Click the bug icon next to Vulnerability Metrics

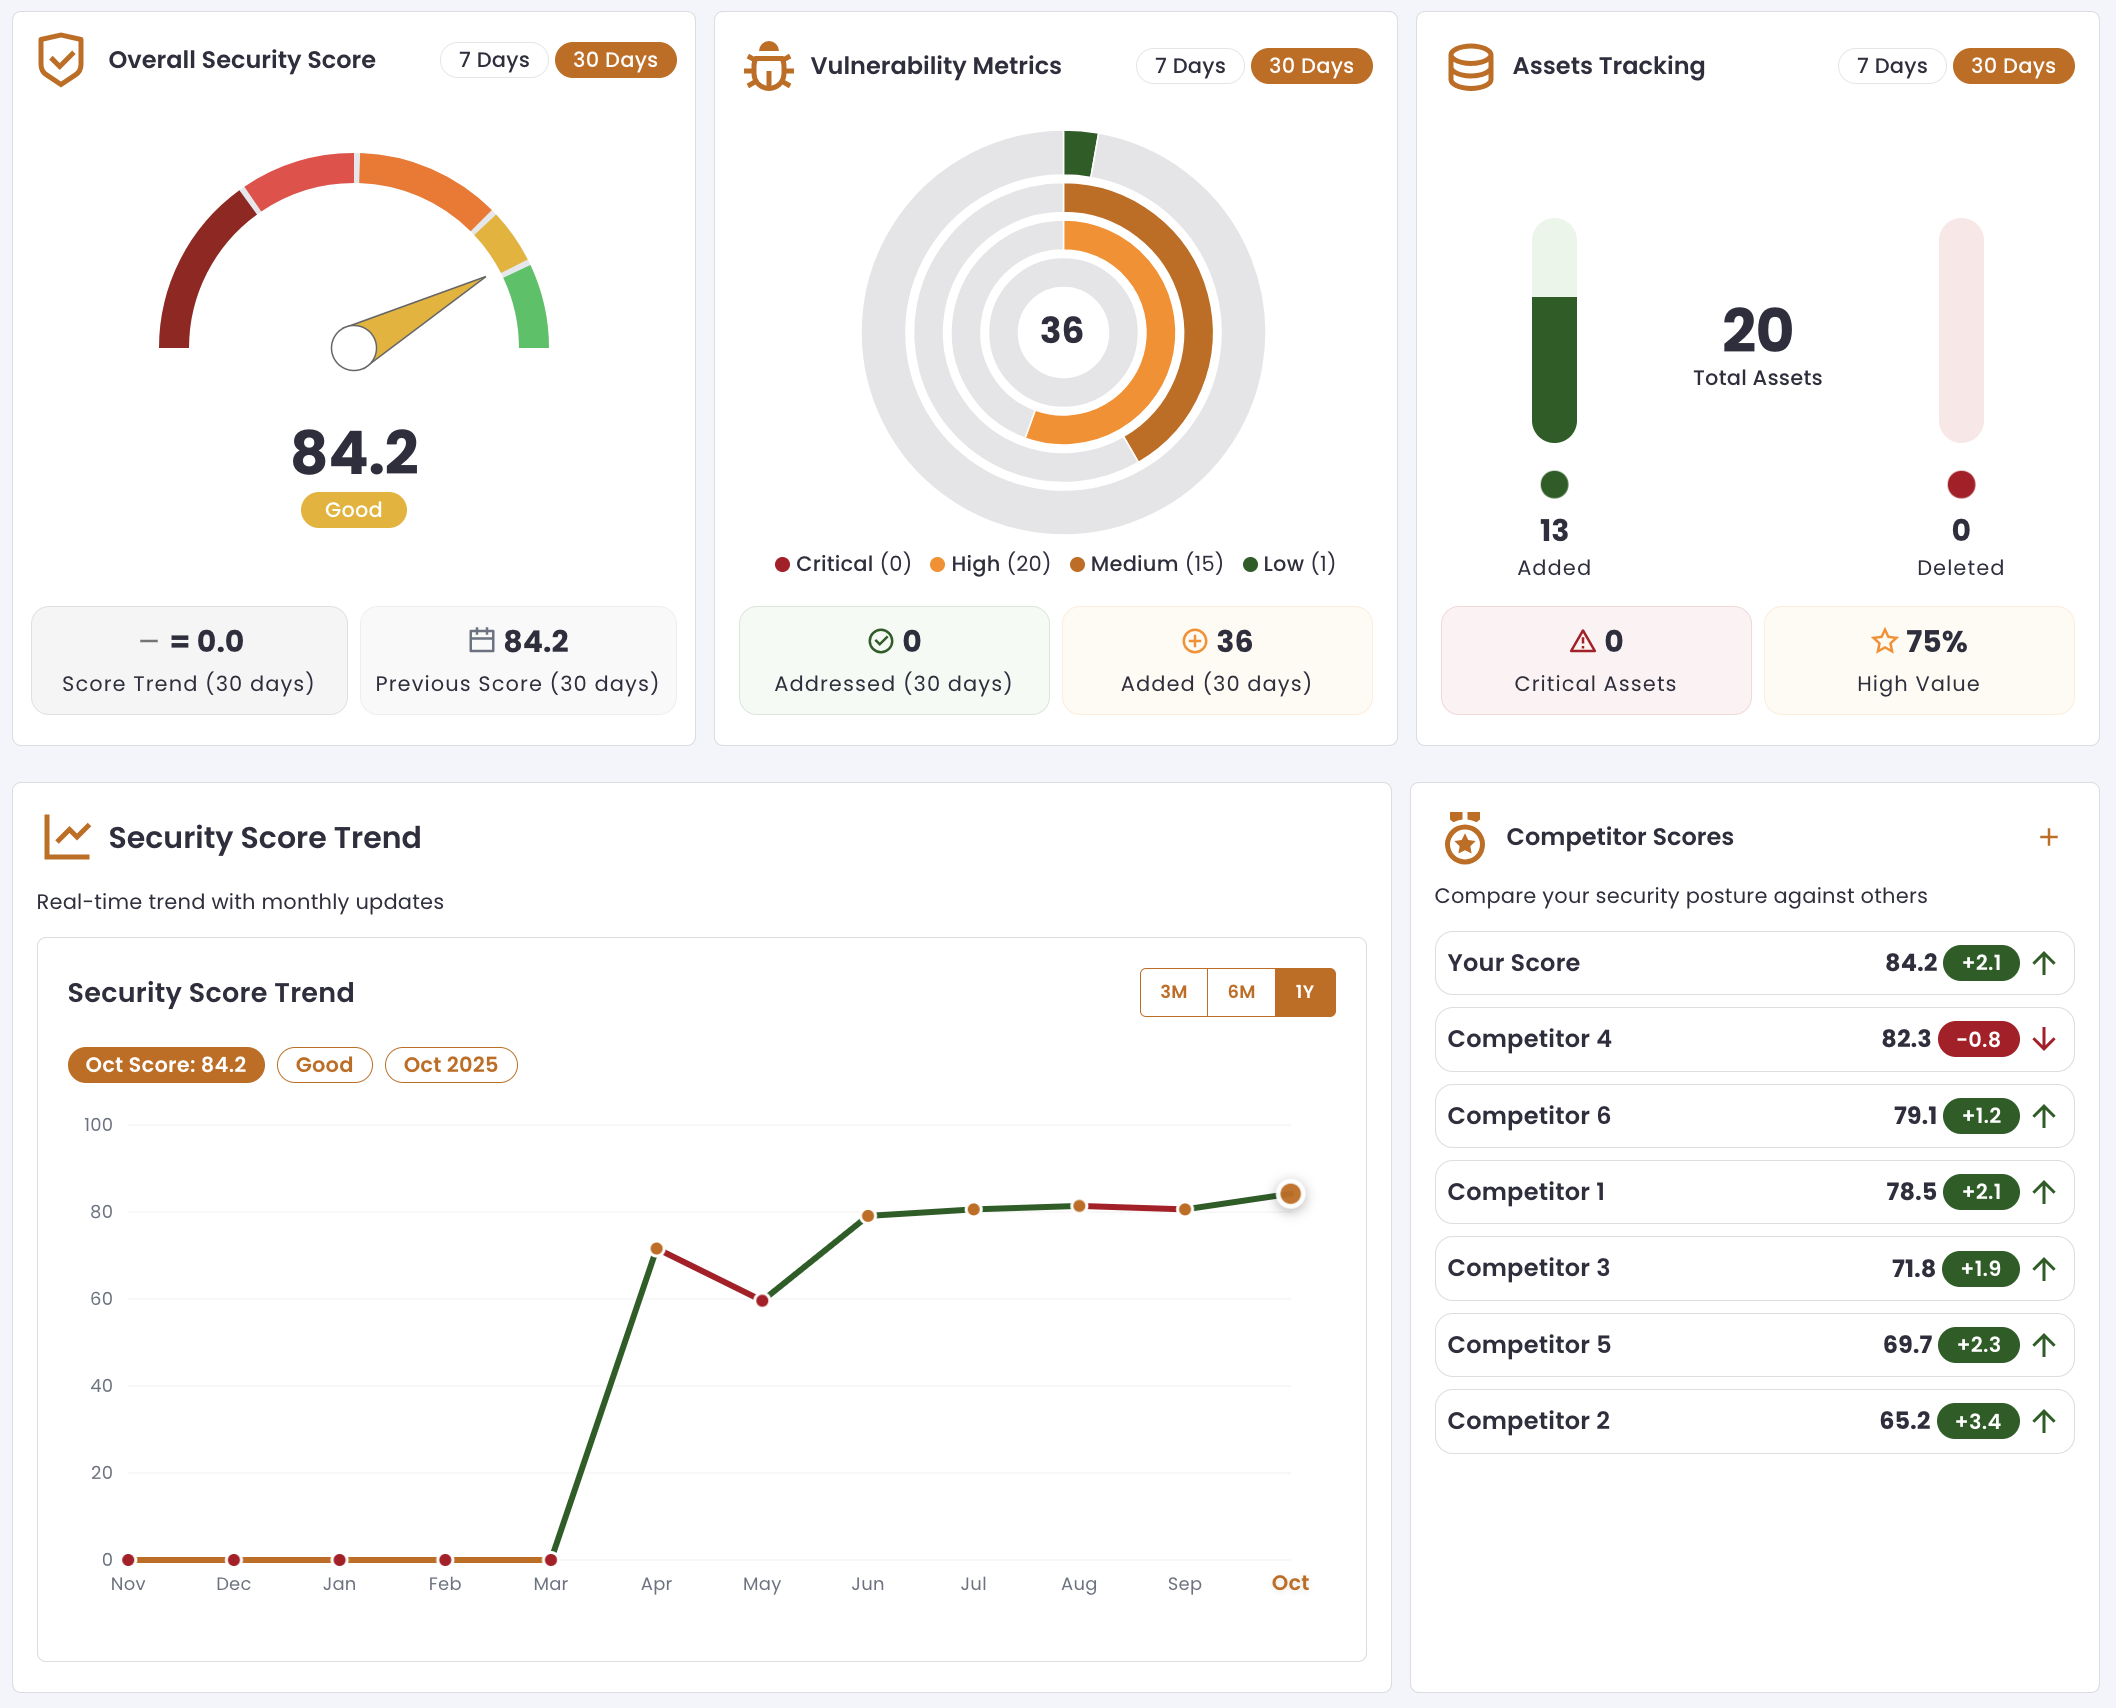(768, 65)
